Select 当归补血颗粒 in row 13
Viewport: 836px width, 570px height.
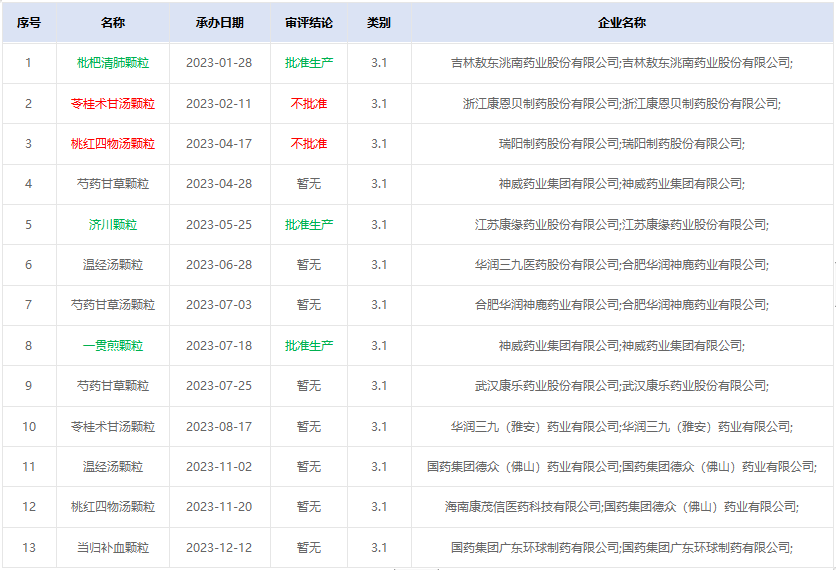point(113,548)
